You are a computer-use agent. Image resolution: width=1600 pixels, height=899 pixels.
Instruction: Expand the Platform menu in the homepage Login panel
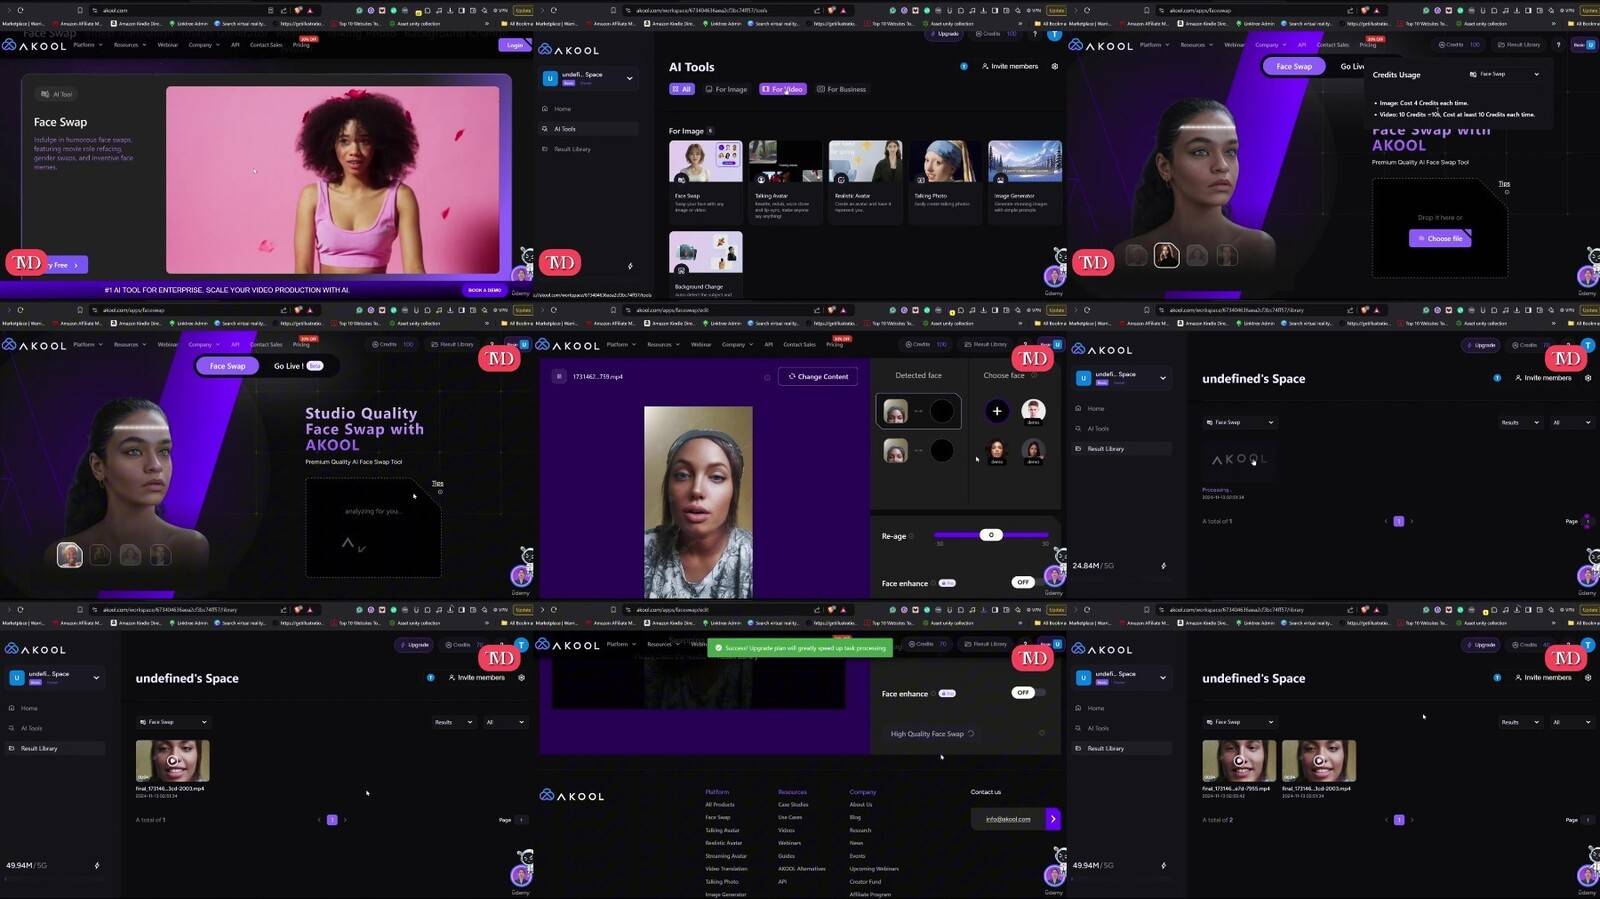tap(87, 45)
